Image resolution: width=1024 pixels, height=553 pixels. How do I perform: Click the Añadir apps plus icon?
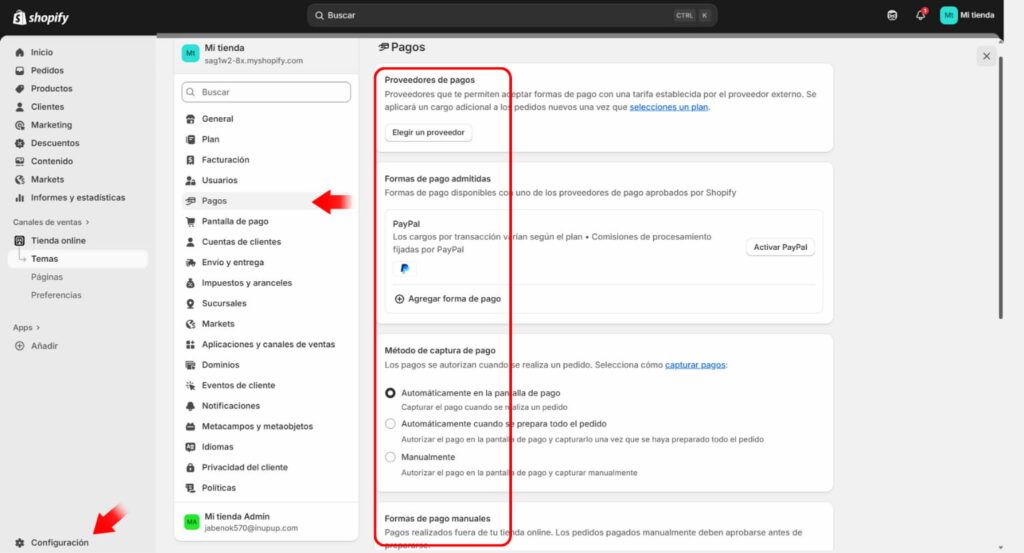20,346
